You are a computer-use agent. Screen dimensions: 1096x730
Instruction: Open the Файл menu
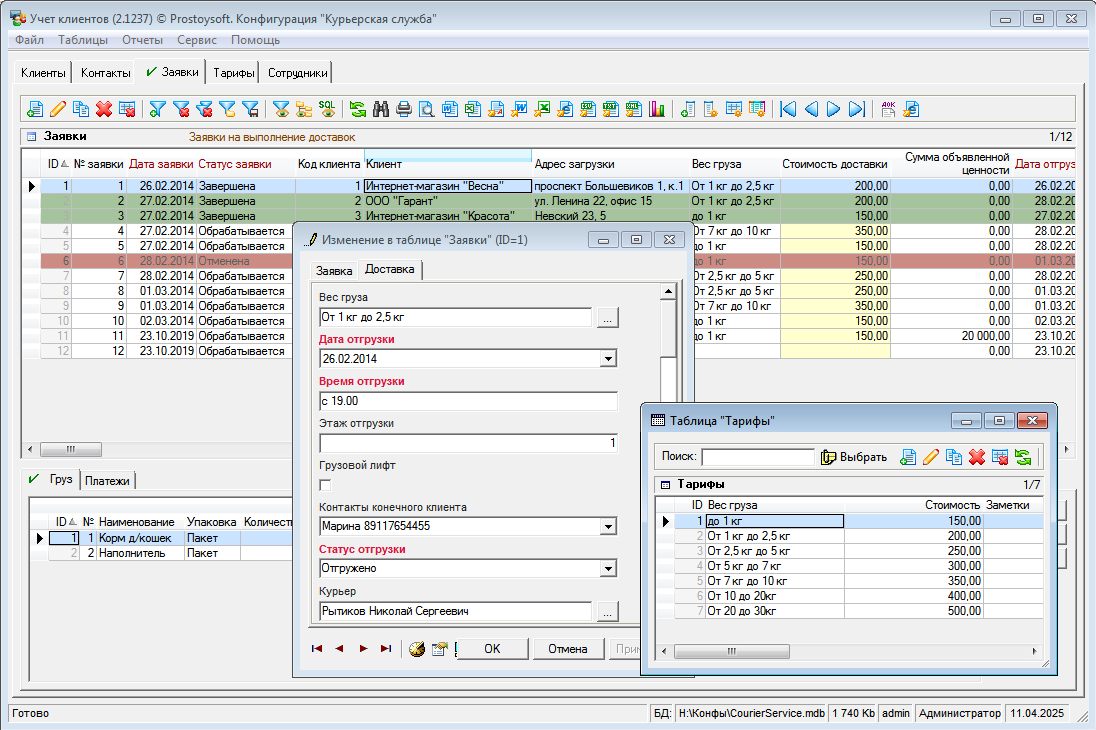[x=29, y=40]
